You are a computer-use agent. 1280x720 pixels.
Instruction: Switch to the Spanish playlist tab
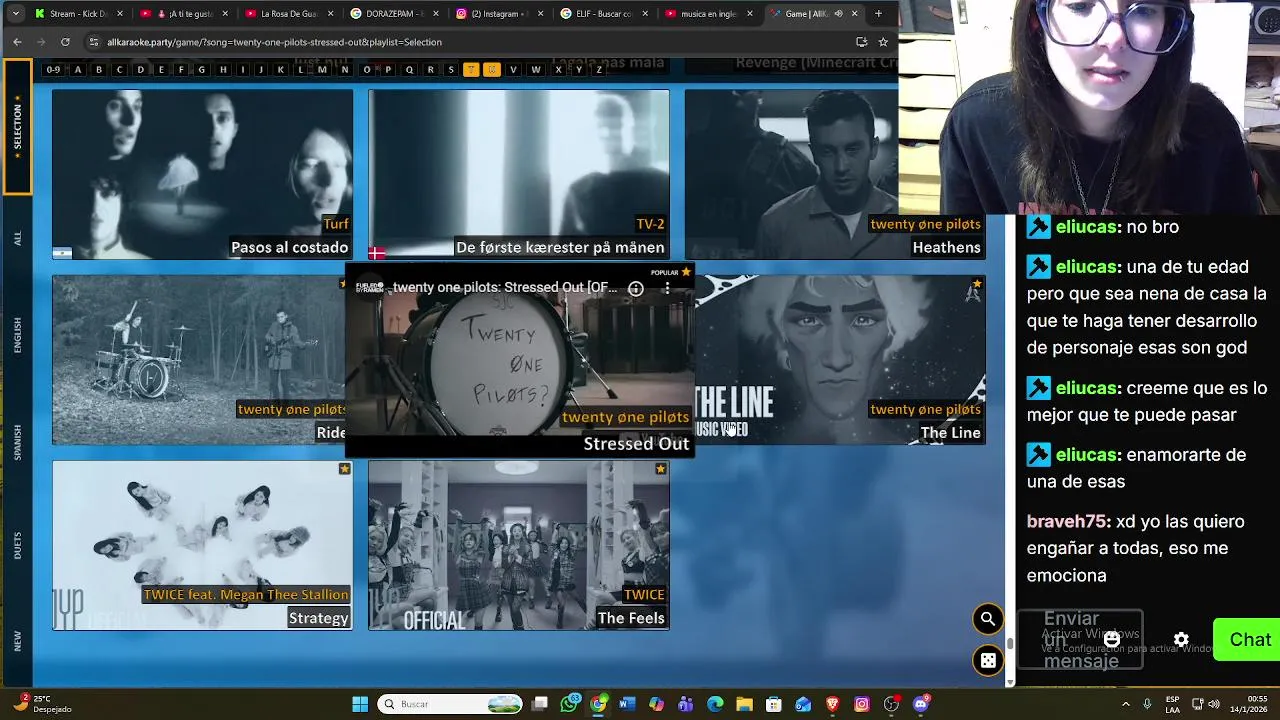(17, 442)
